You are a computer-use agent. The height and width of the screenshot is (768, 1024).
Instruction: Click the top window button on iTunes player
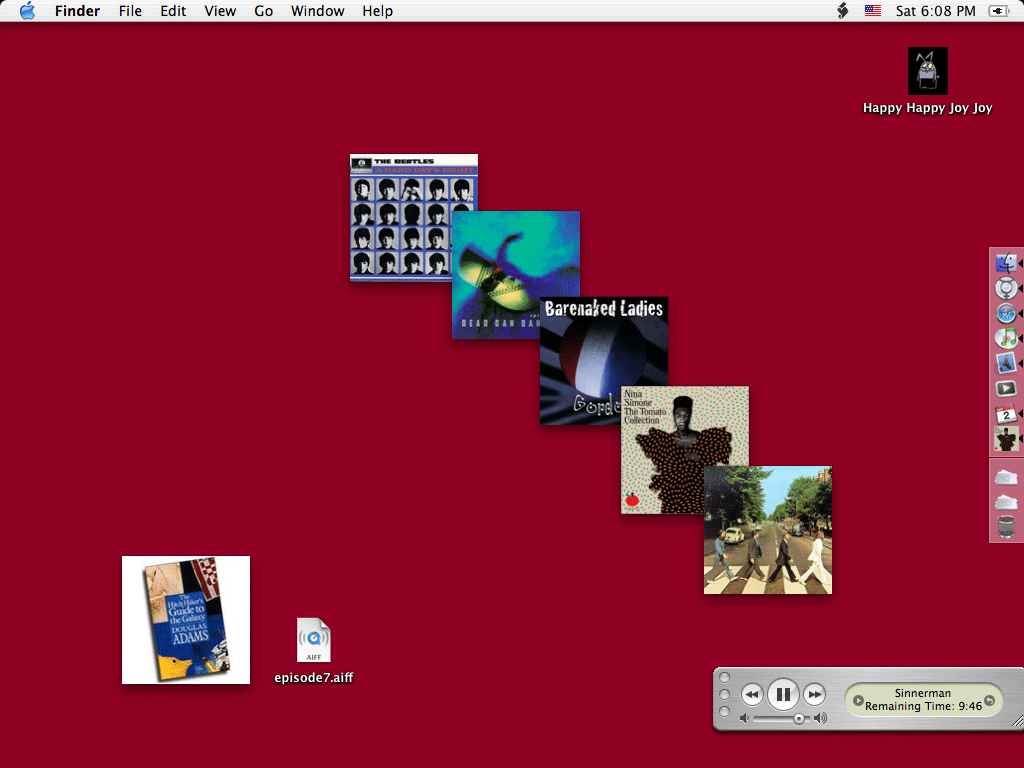[x=724, y=677]
